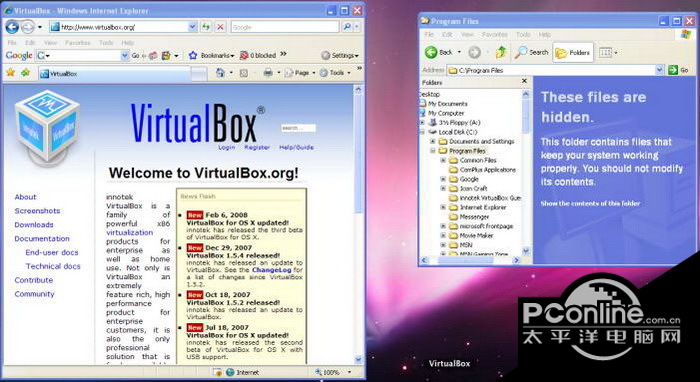Click Folders pane horizontal scrollbar thumb
Screen dimensions: 700x382
(x=465, y=259)
